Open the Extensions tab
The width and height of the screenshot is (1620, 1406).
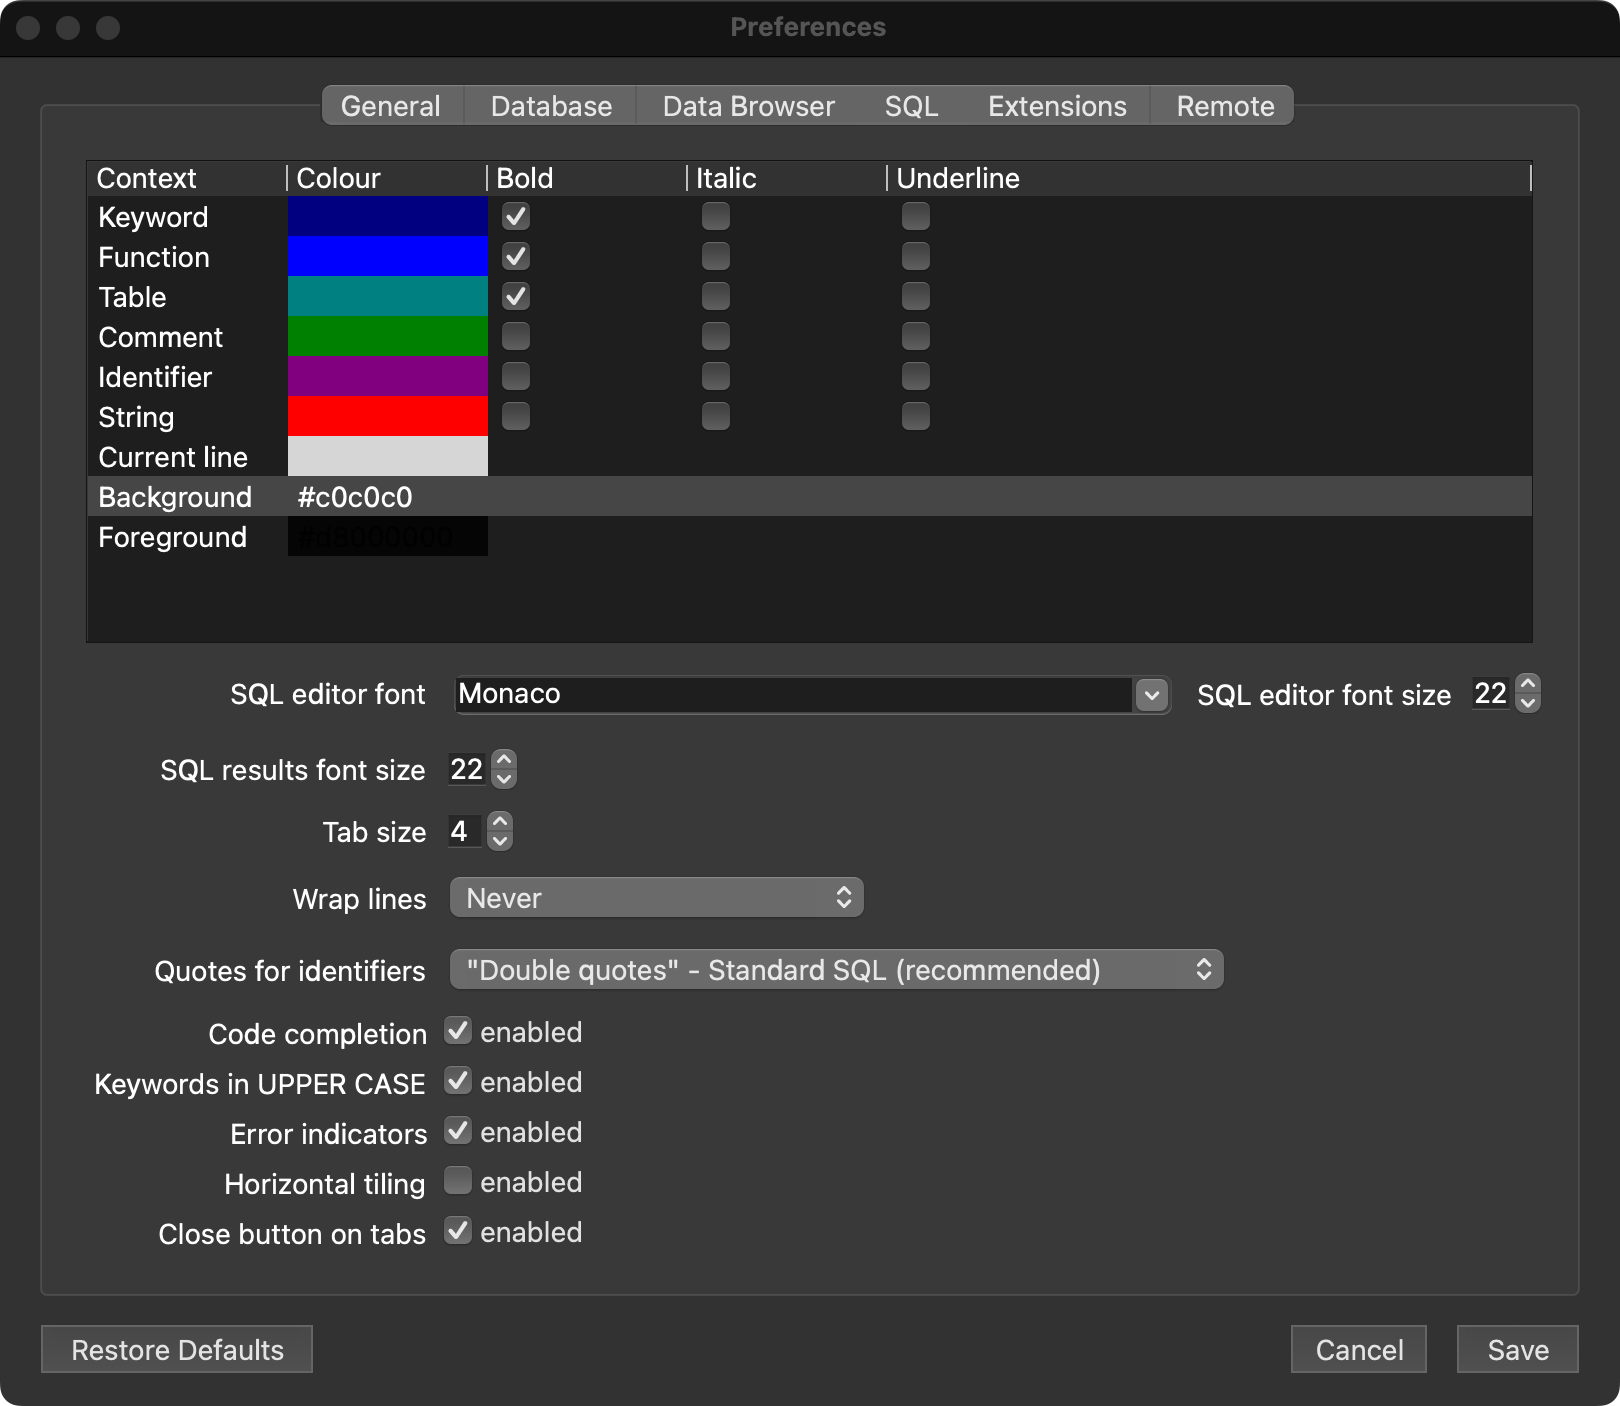(1057, 106)
